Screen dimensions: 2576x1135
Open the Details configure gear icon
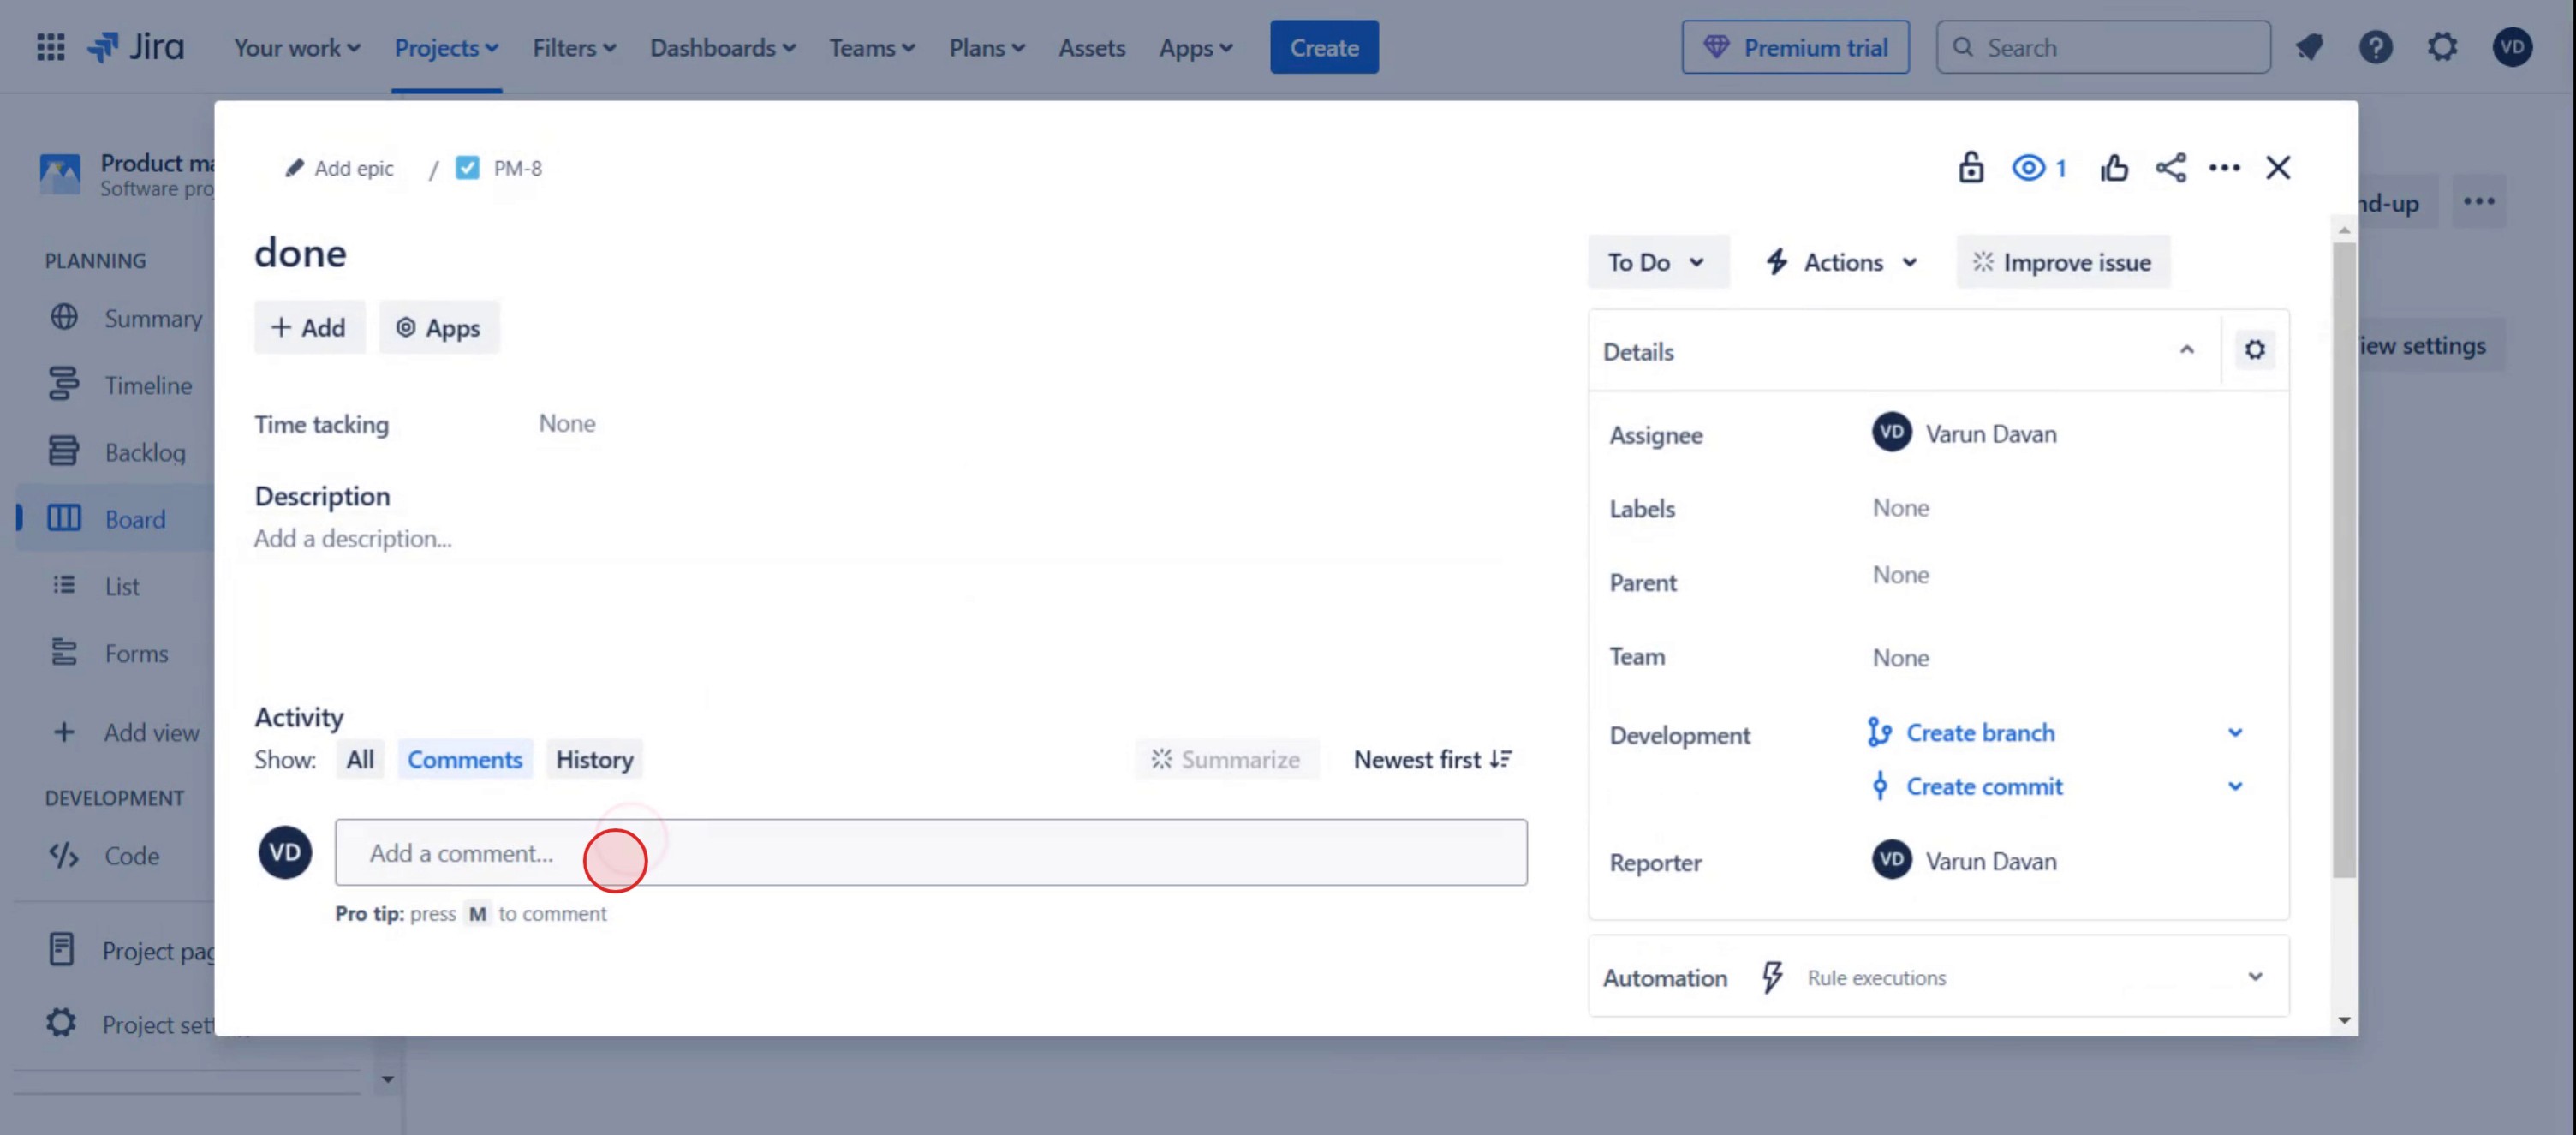pos(2254,350)
